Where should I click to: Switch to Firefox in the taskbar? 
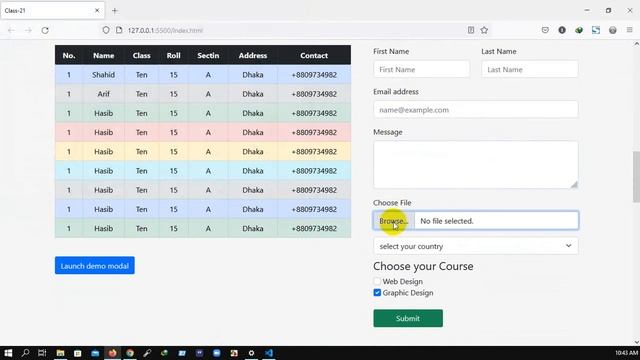click(x=112, y=353)
